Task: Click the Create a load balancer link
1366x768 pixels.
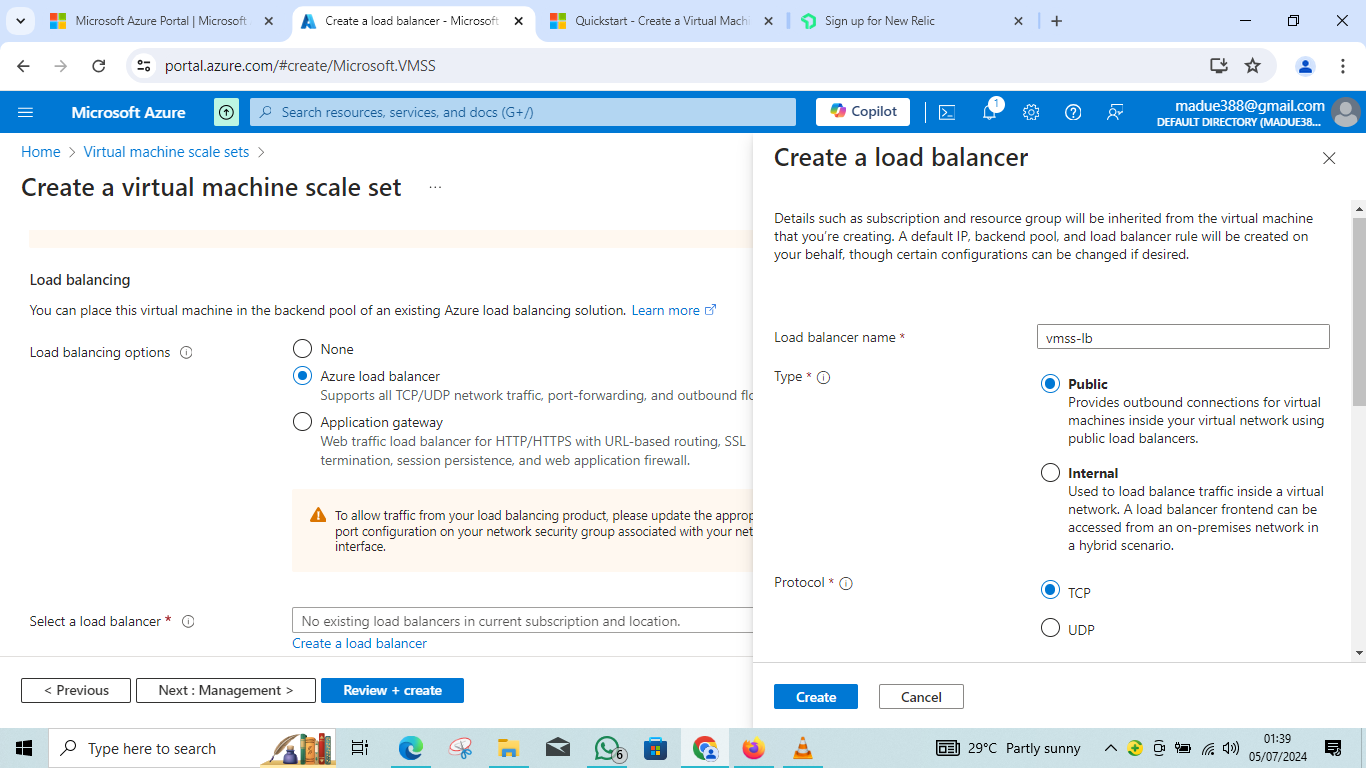Action: [359, 644]
